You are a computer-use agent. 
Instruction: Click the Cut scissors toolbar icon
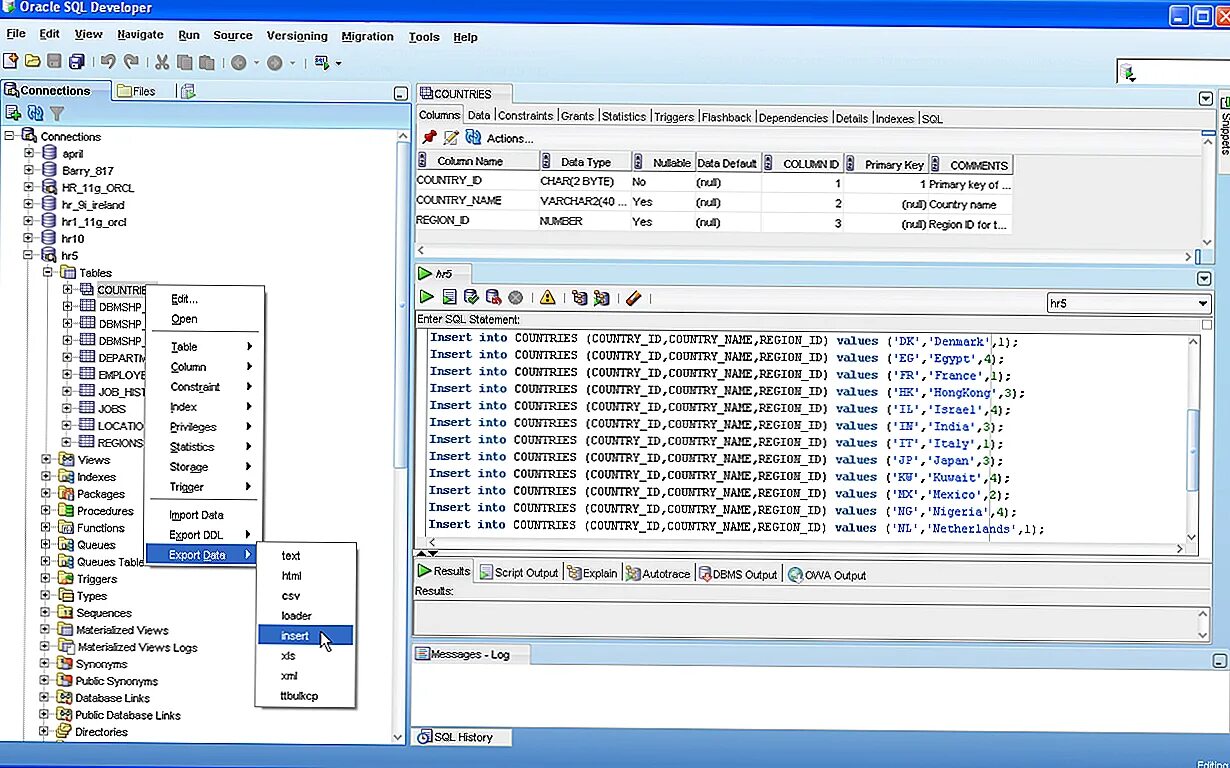point(162,62)
